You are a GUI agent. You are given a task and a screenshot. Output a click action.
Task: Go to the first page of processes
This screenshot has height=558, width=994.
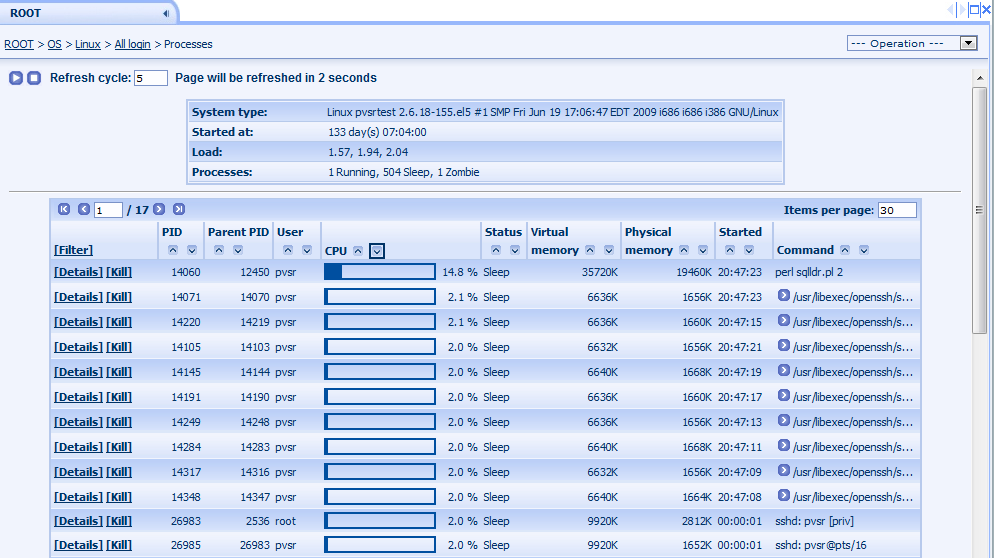coord(64,209)
